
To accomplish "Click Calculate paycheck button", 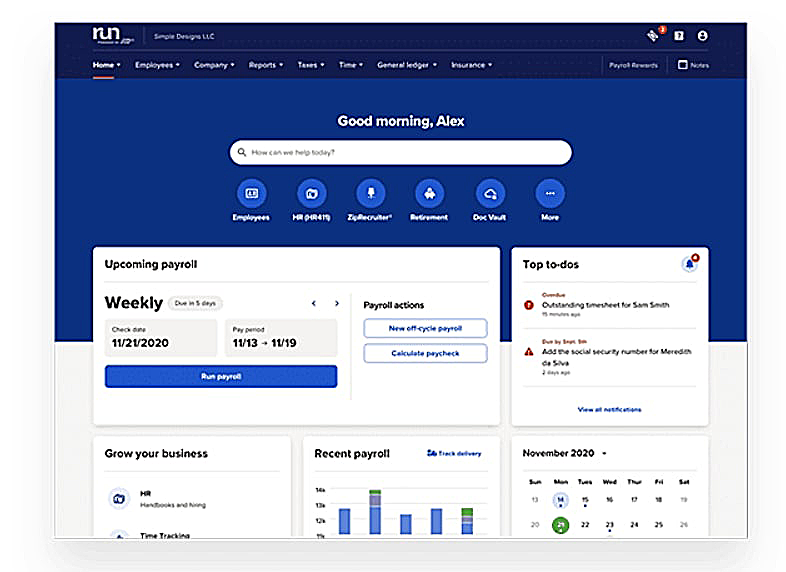I will coord(425,353).
